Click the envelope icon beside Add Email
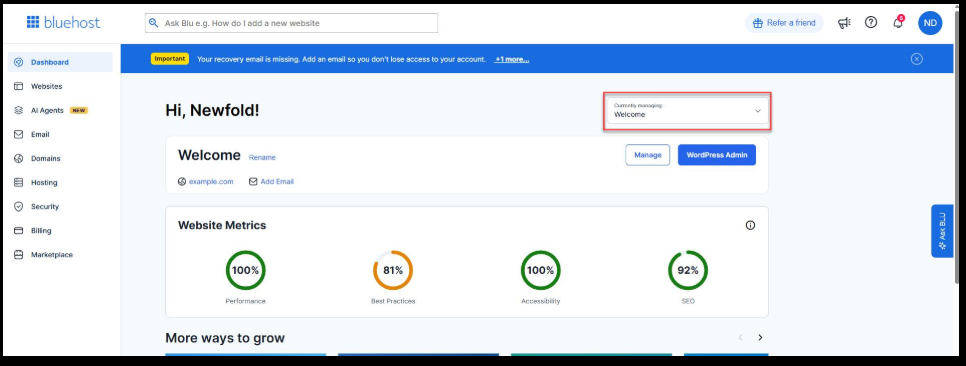This screenshot has width=966, height=366. [x=253, y=182]
